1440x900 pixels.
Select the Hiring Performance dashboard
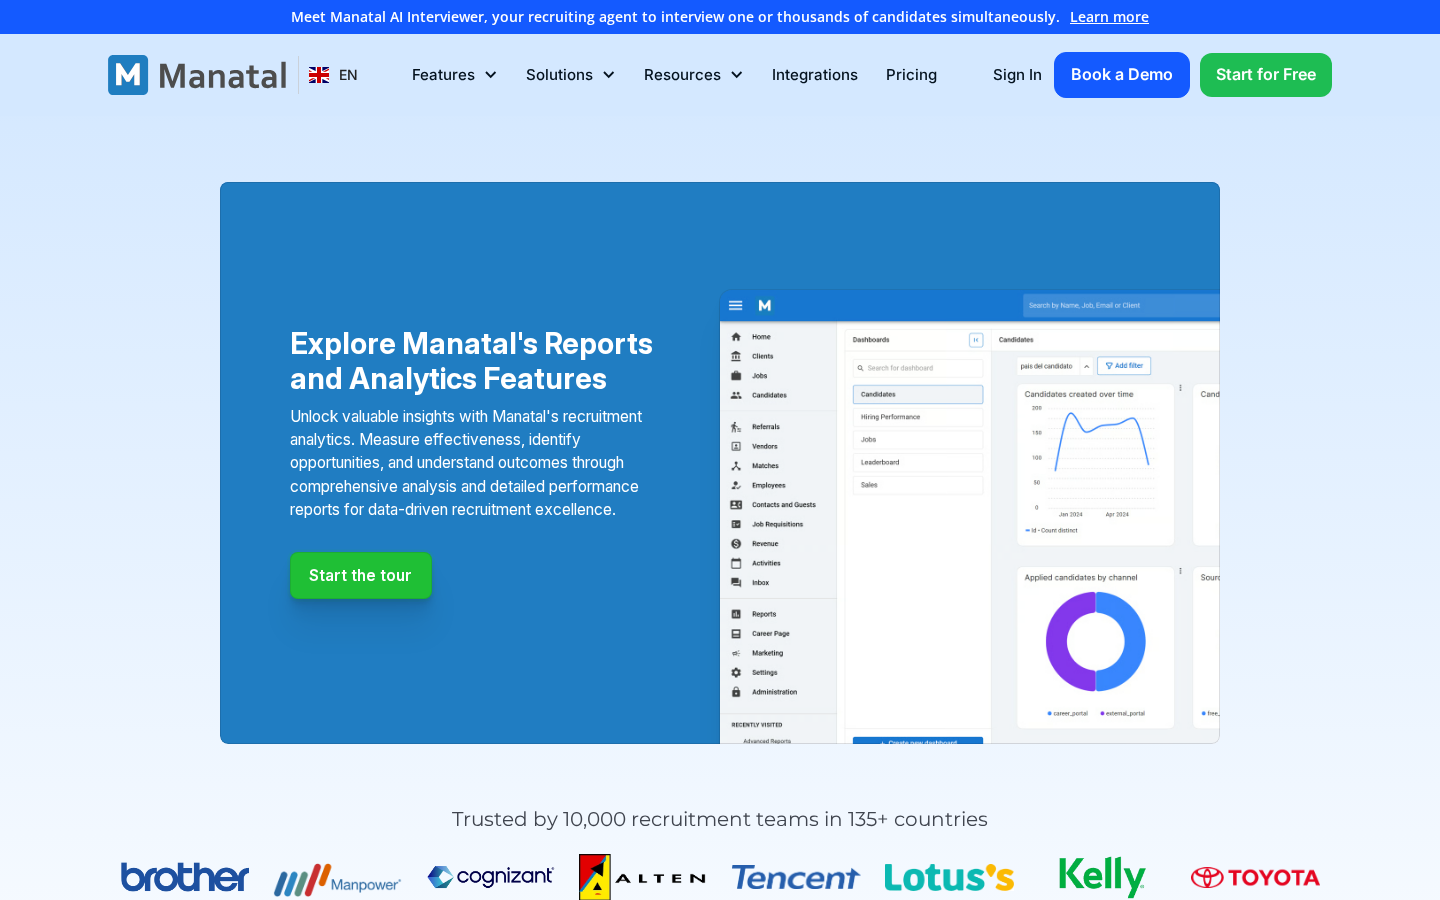(x=918, y=417)
